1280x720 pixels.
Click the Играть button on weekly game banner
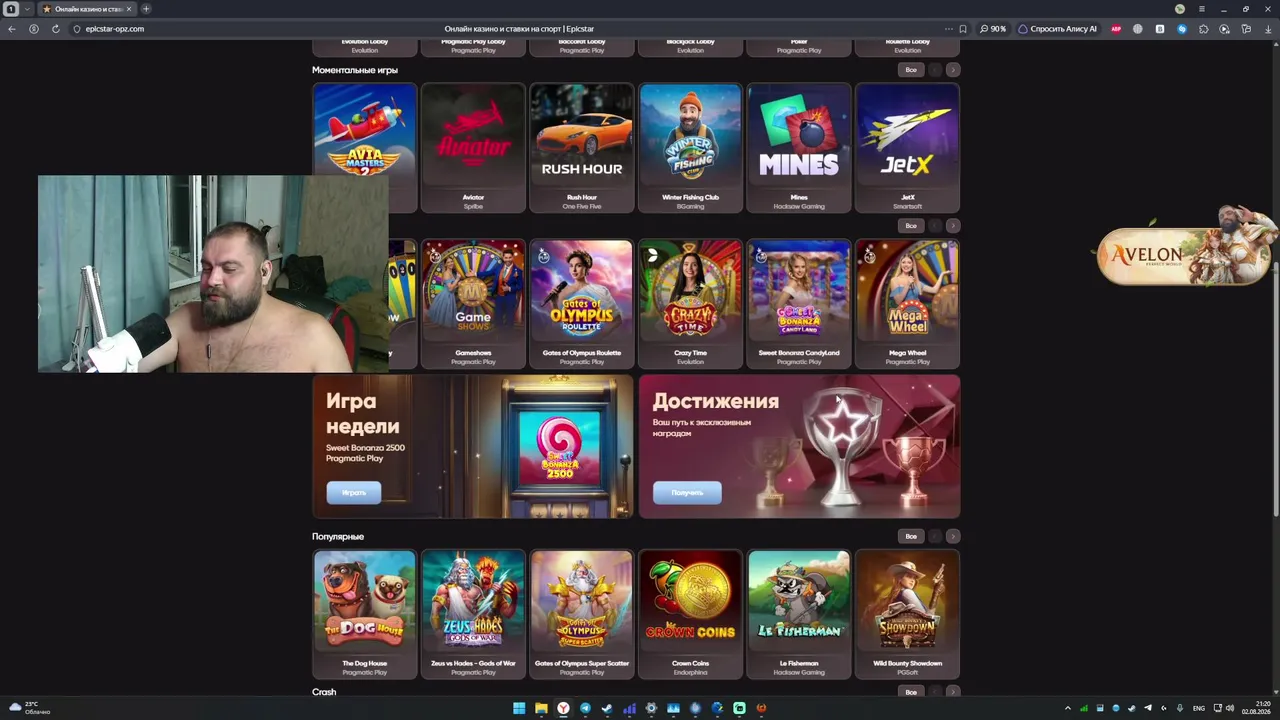click(354, 492)
